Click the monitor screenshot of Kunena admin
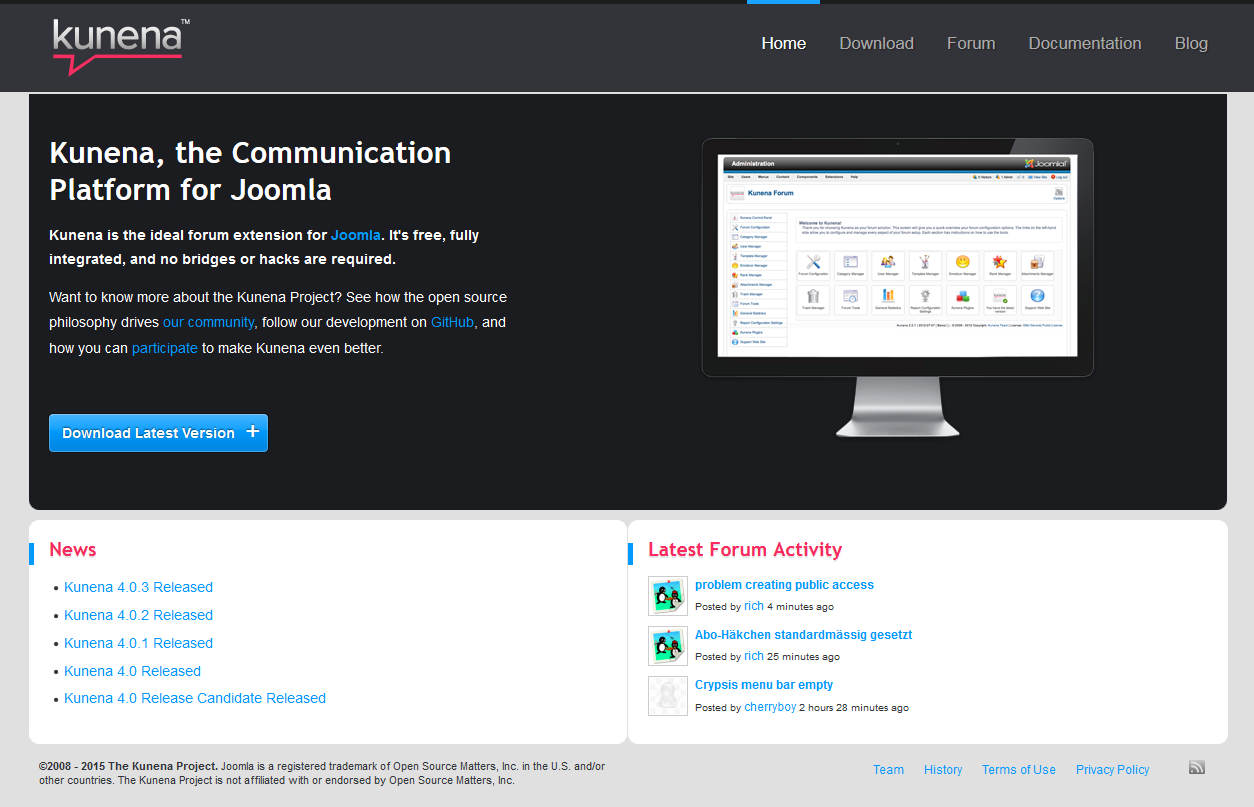 pos(897,287)
